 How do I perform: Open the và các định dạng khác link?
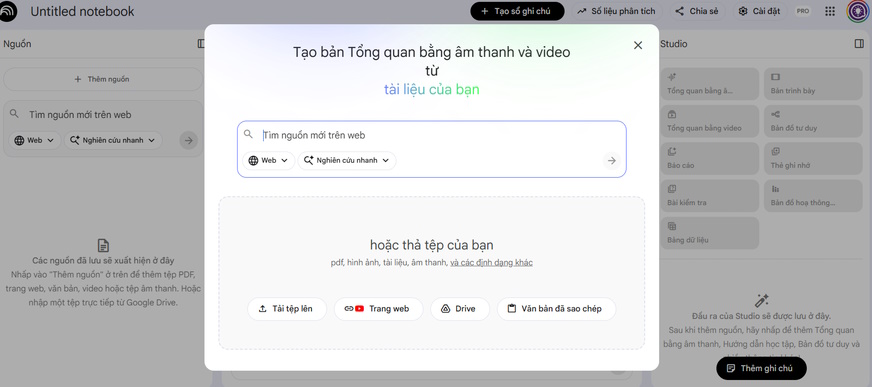(492, 262)
